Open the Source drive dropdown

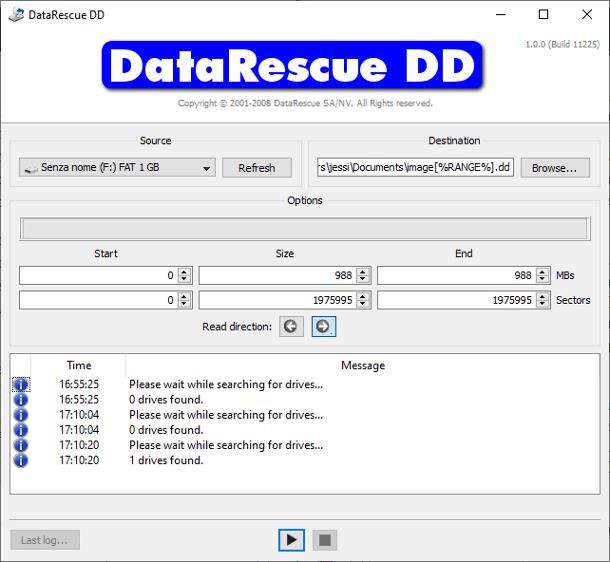click(x=117, y=168)
